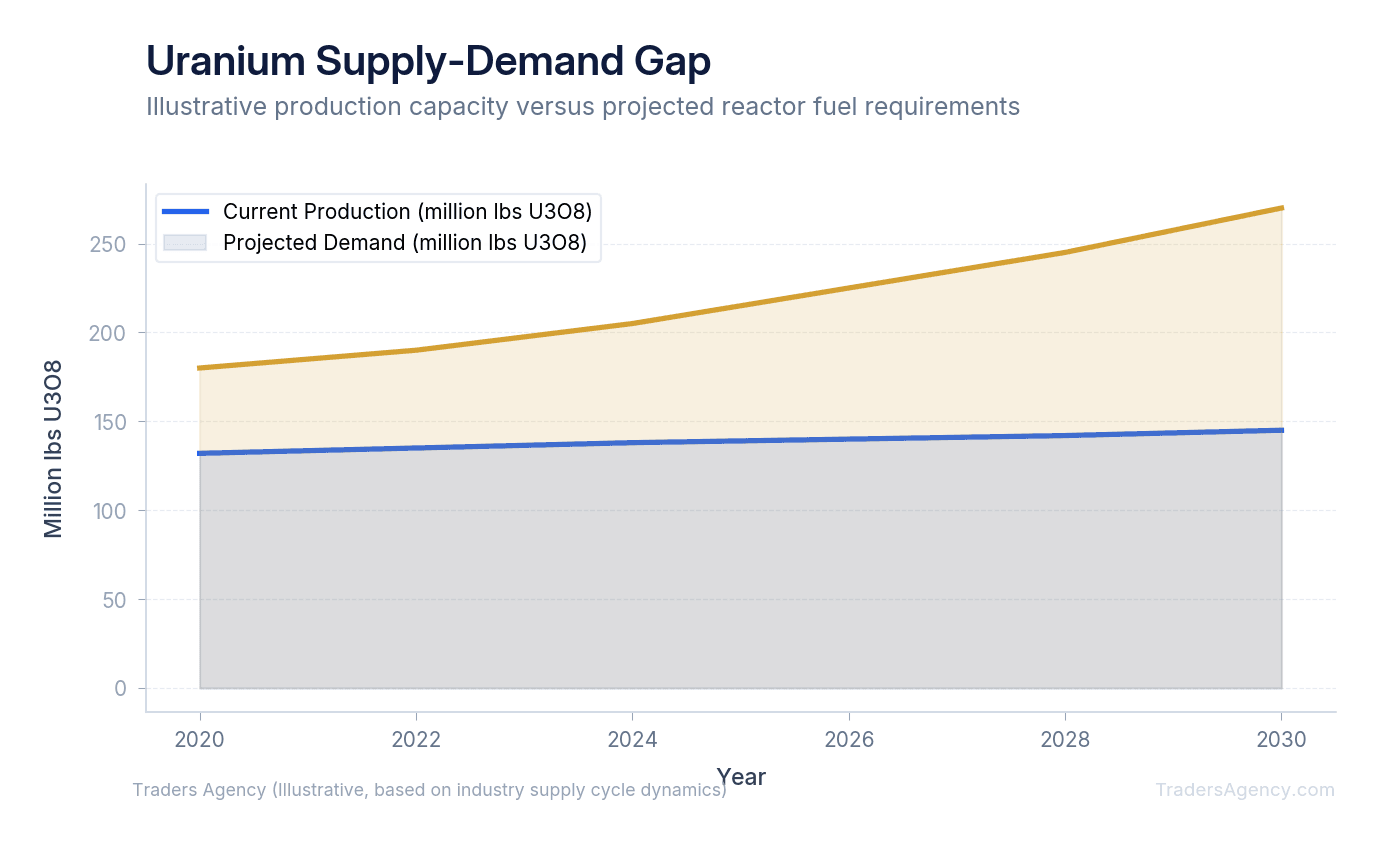Click the x-axis tick '2028'
The width and height of the screenshot is (1380, 845).
pos(1065,740)
